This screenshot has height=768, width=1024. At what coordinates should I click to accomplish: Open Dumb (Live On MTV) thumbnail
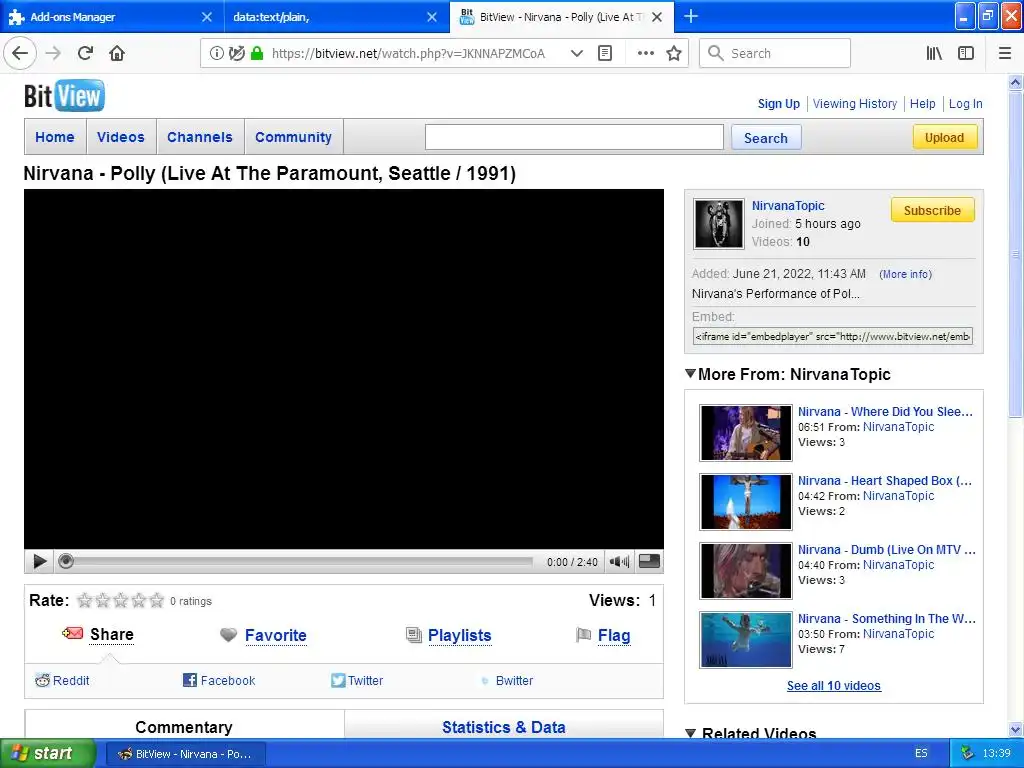coord(746,571)
